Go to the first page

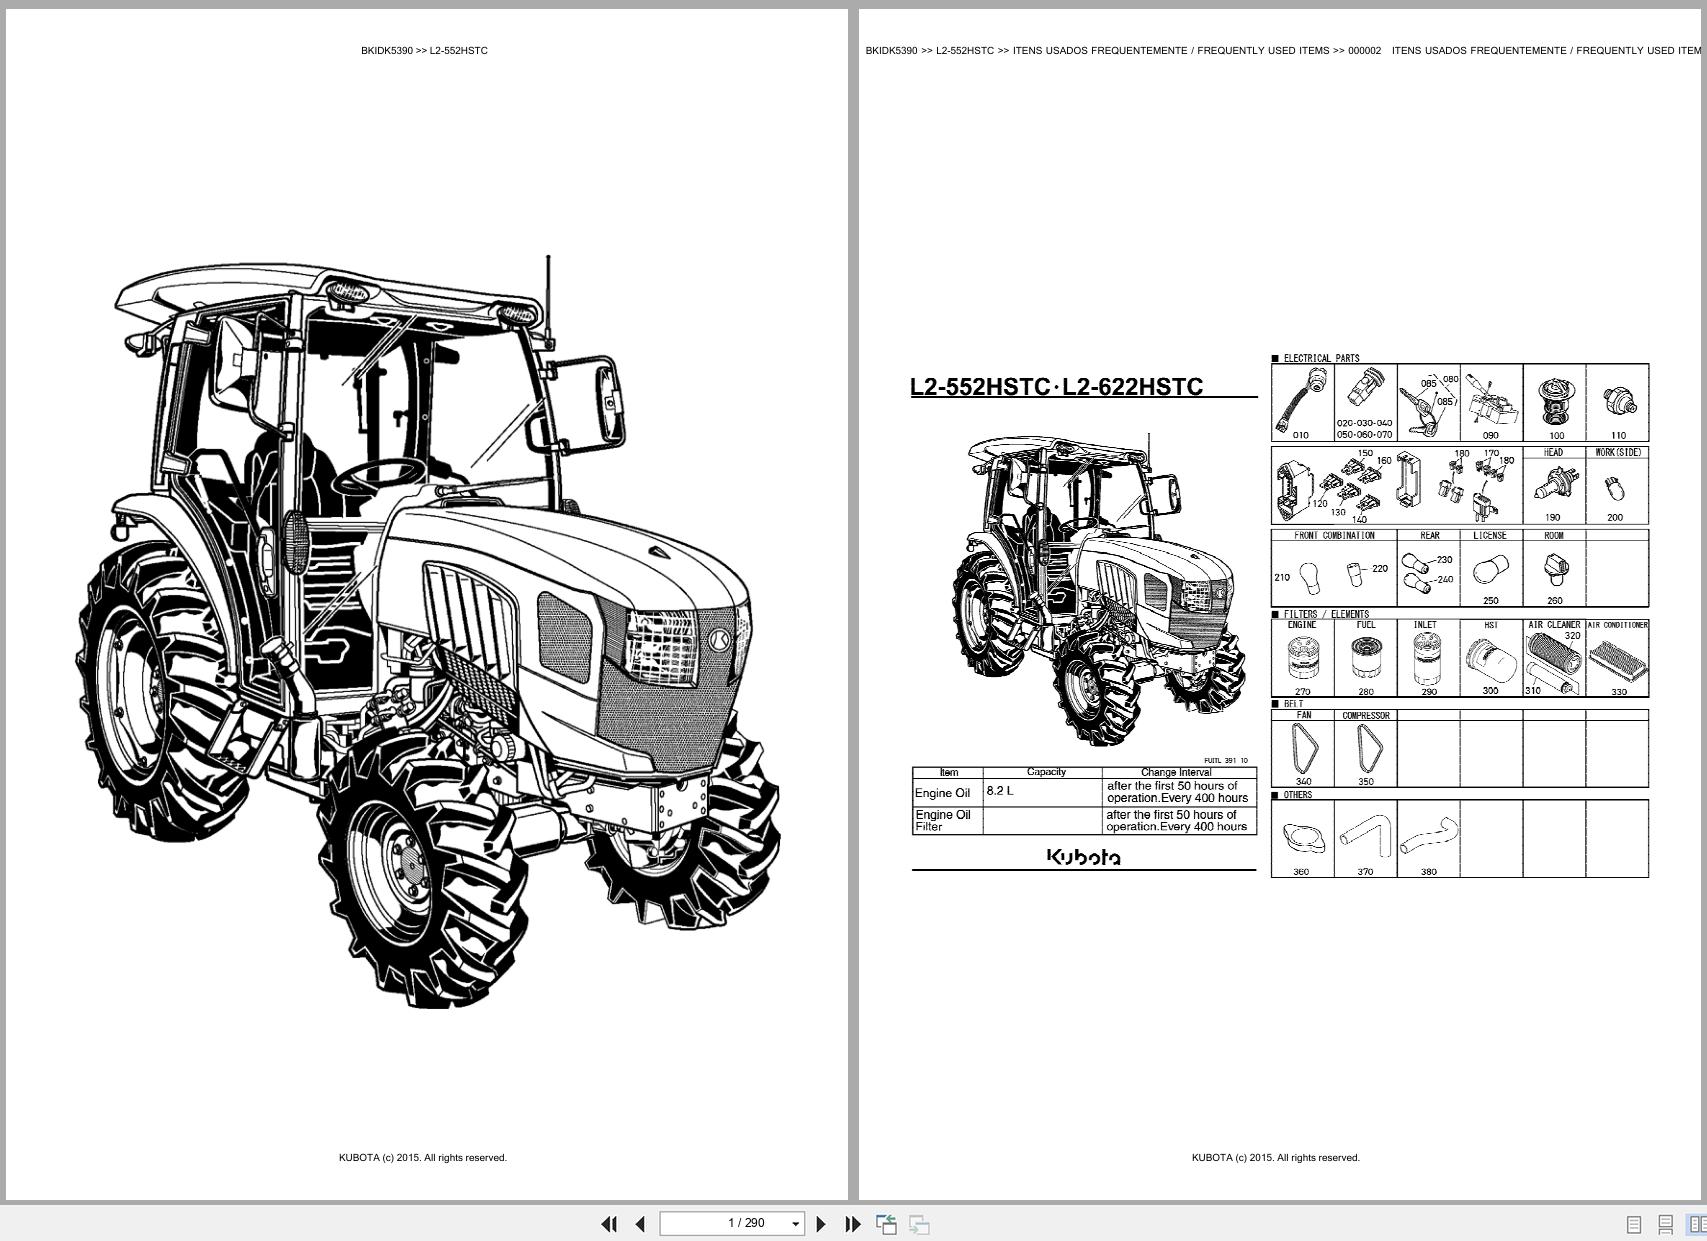608,1224
